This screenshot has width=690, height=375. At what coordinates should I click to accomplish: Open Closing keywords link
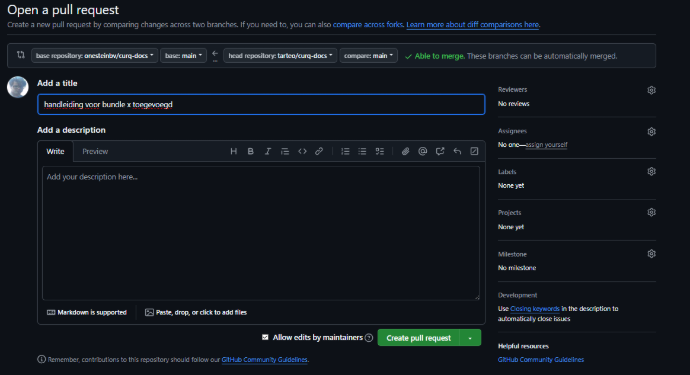click(535, 309)
